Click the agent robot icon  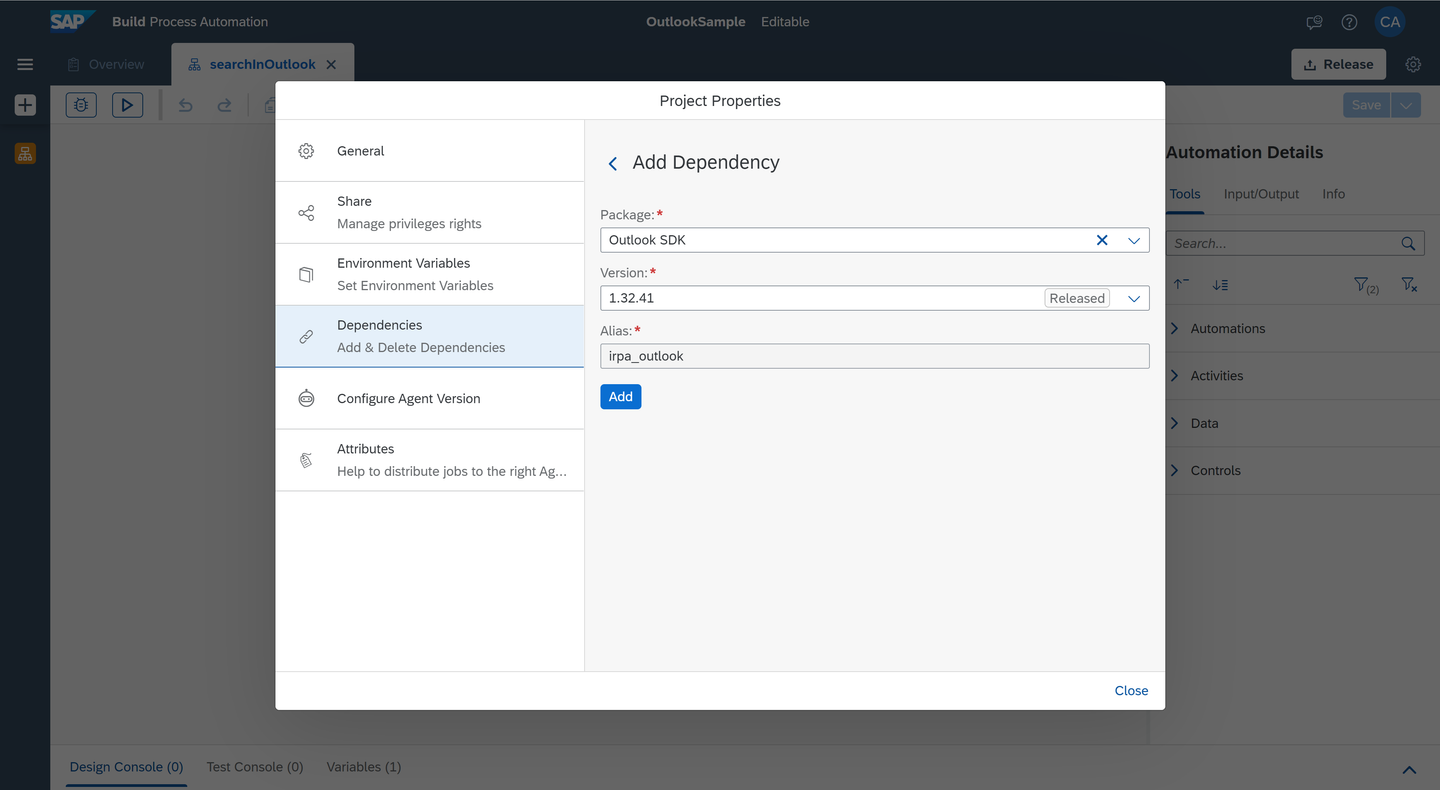(x=306, y=399)
